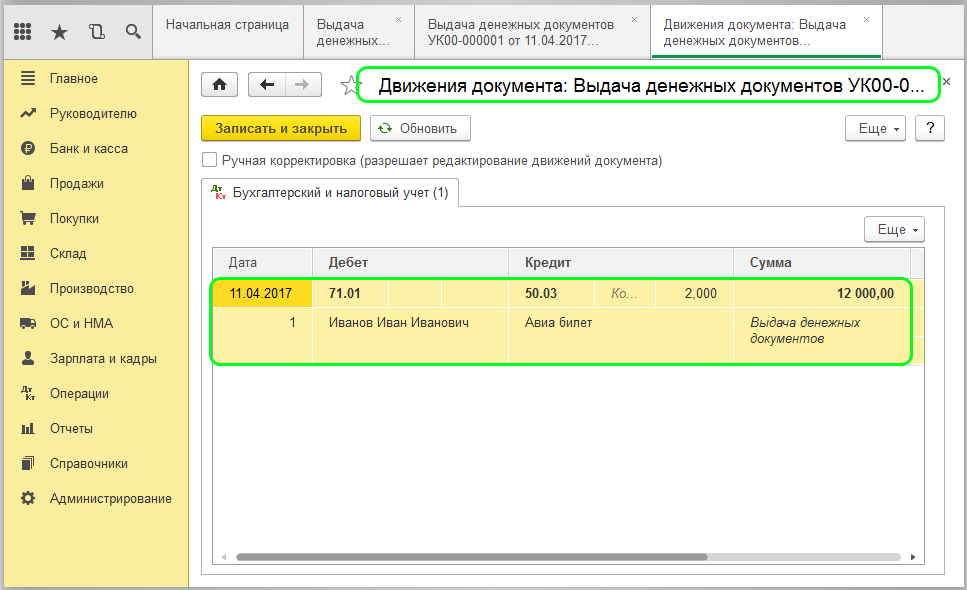Click scrollbar left arrow under table
Viewport: 967px width, 590px height.
tap(224, 557)
